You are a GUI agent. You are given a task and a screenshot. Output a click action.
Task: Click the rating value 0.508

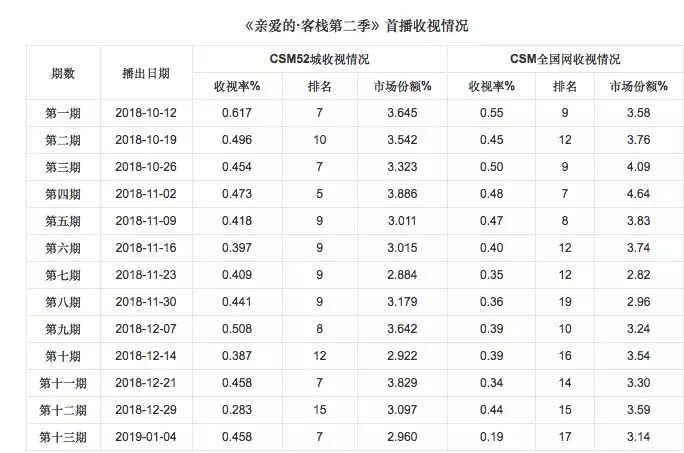click(237, 329)
